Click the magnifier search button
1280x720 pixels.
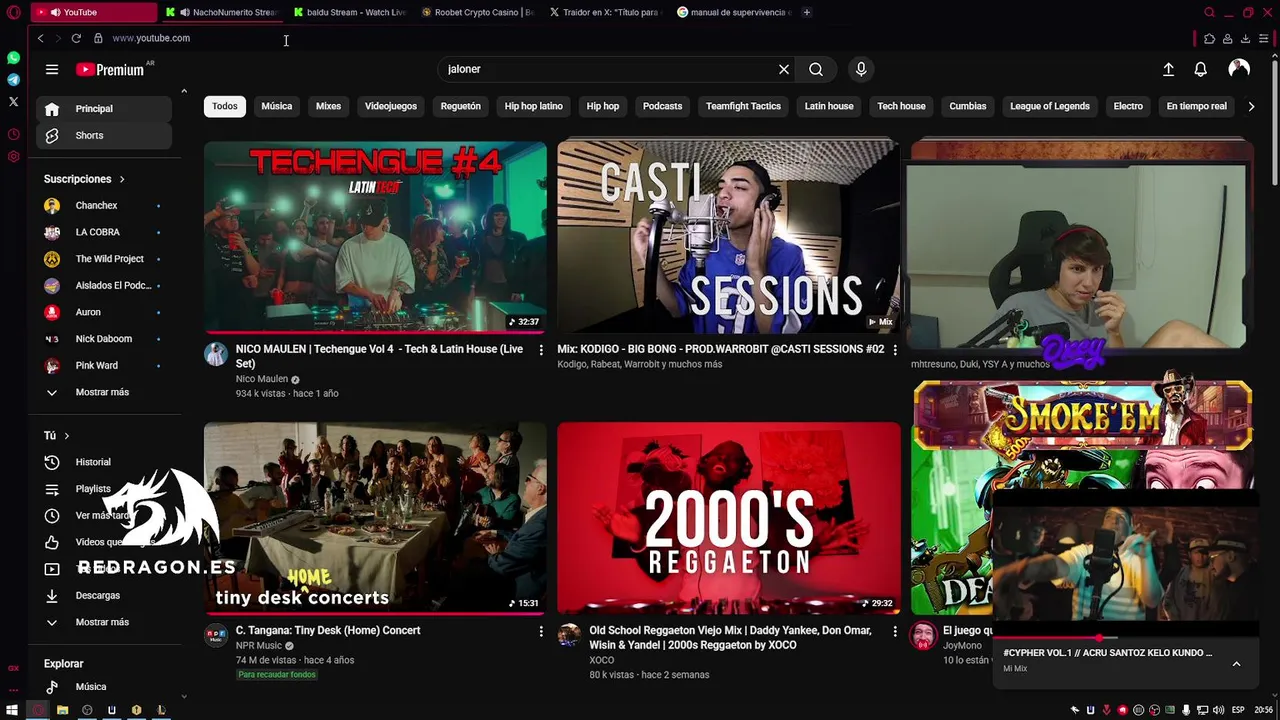coord(816,69)
